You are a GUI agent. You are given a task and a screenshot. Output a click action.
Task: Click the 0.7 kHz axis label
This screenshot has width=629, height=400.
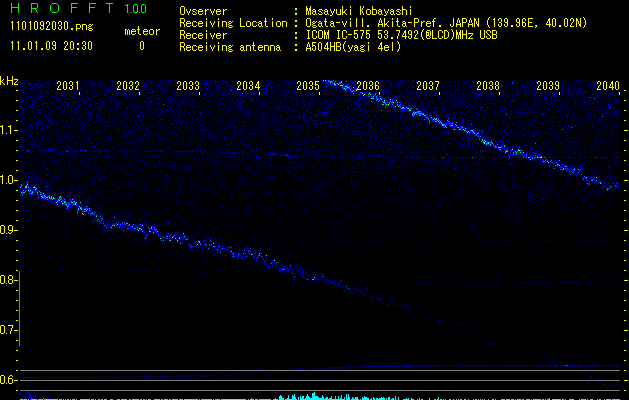(8, 330)
